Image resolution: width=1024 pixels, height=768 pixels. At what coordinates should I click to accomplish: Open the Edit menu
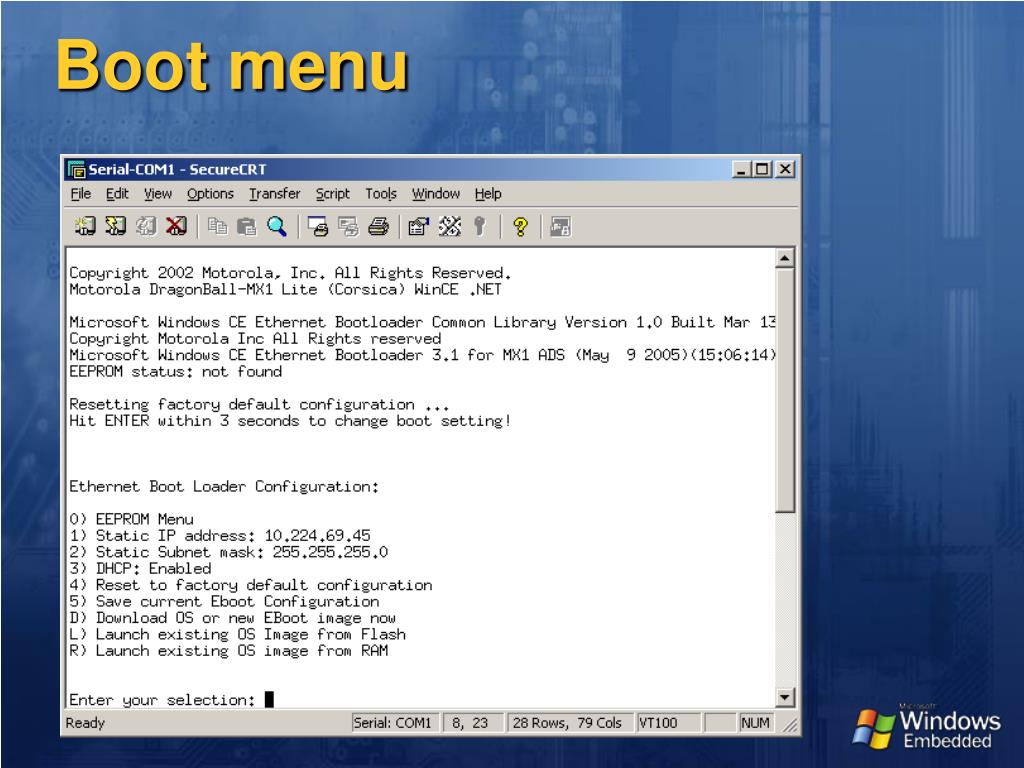118,194
